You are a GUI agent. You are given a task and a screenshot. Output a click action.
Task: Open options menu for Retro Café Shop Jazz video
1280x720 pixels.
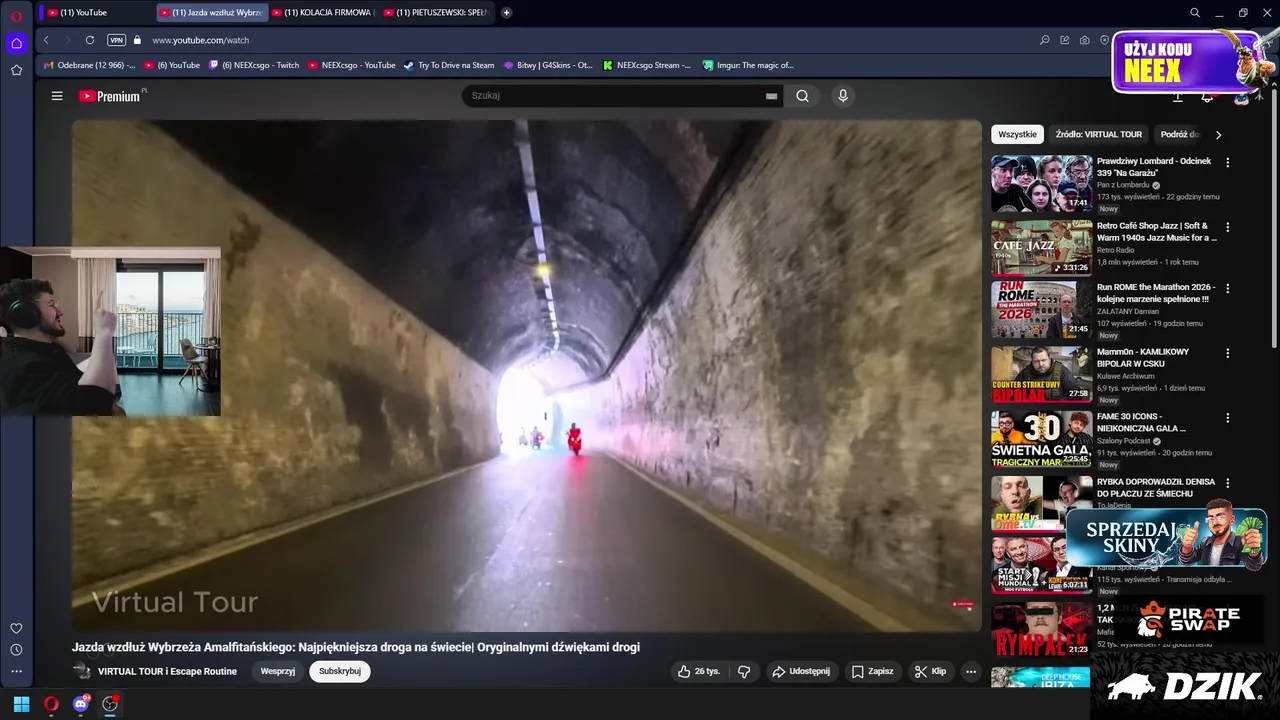1228,227
